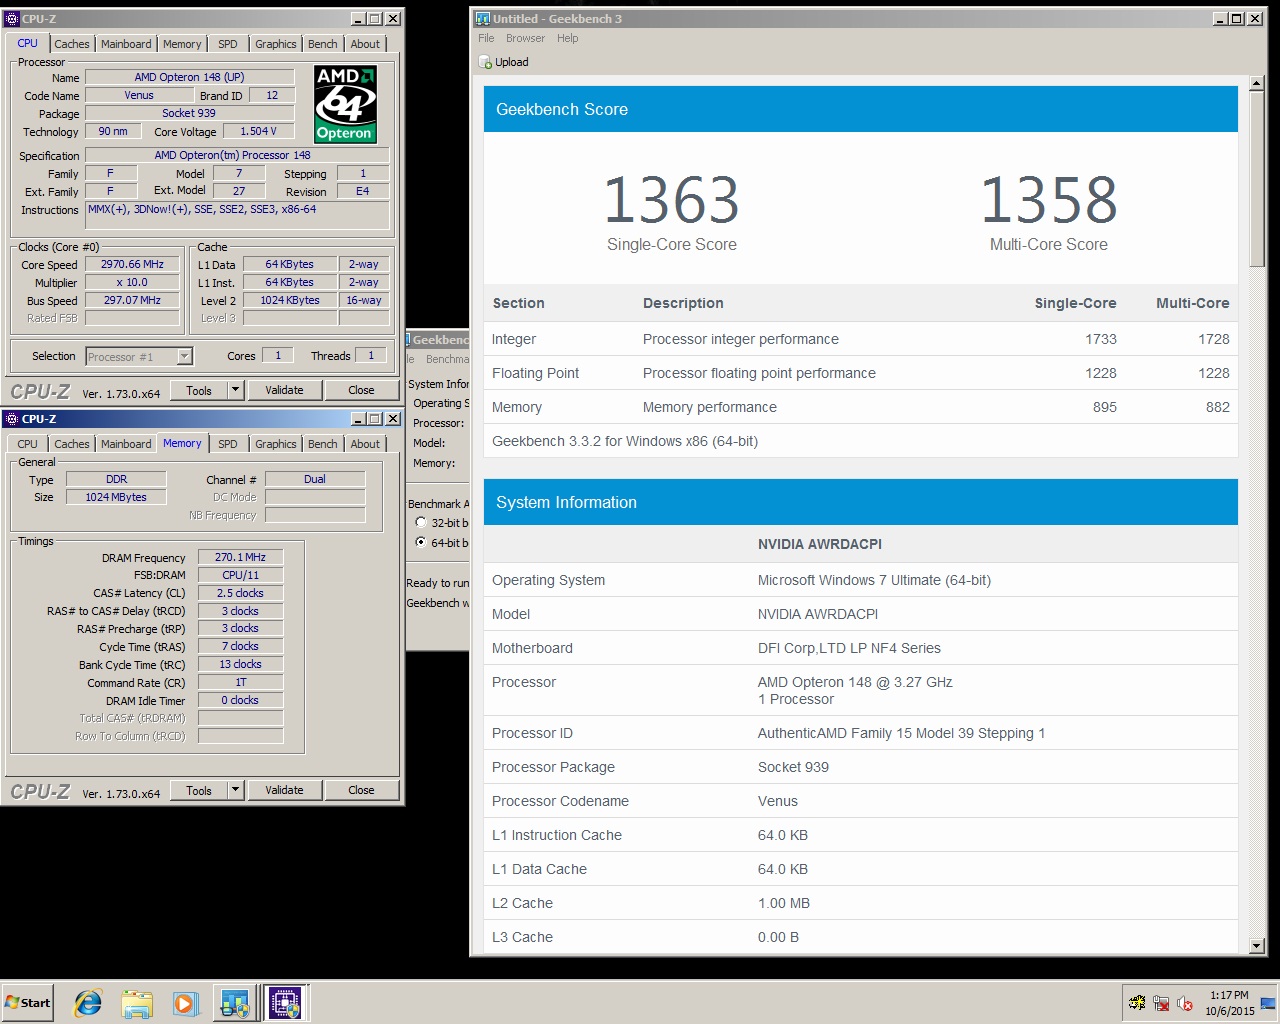This screenshot has height=1024, width=1280.
Task: Open Internet Explorer from the taskbar
Action: (x=88, y=1003)
